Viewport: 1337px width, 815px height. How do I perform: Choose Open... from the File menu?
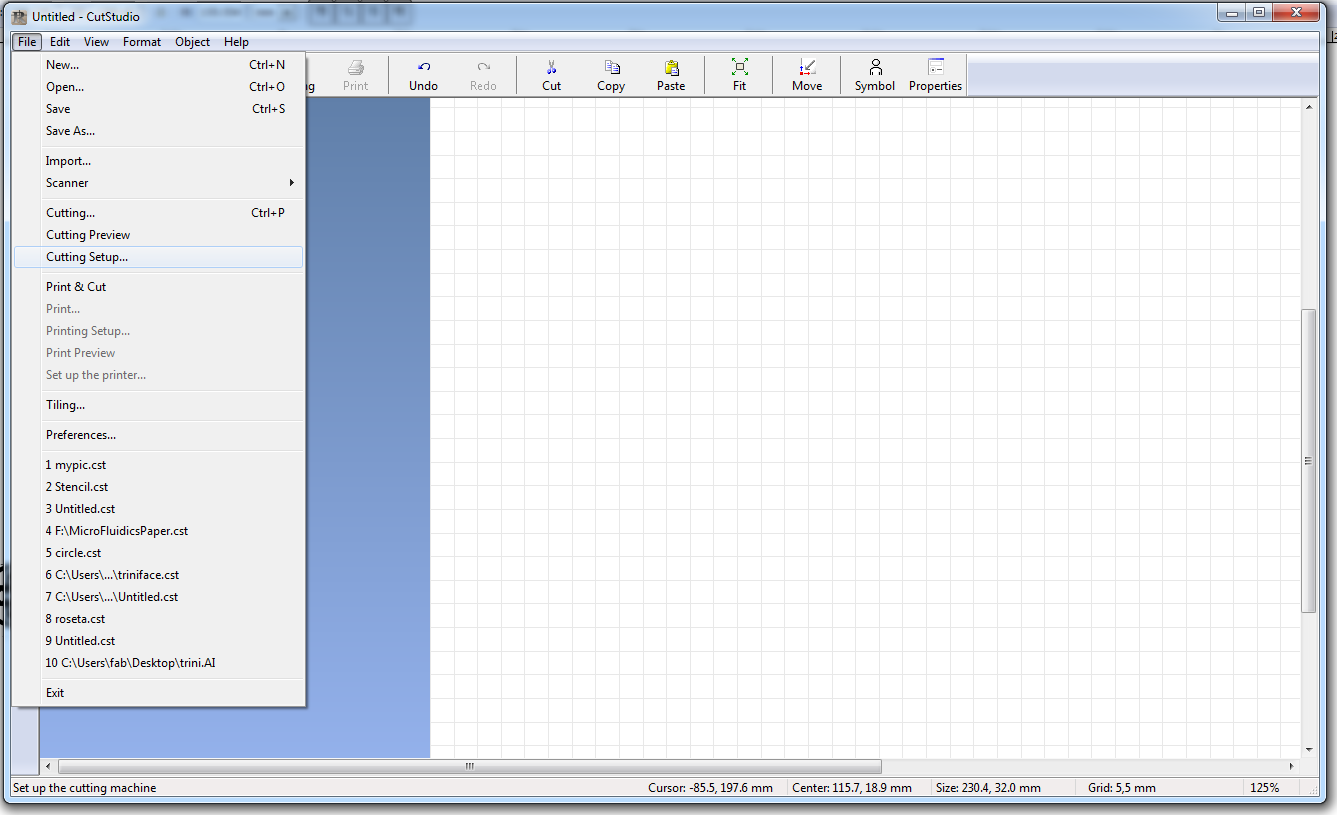tap(158, 87)
